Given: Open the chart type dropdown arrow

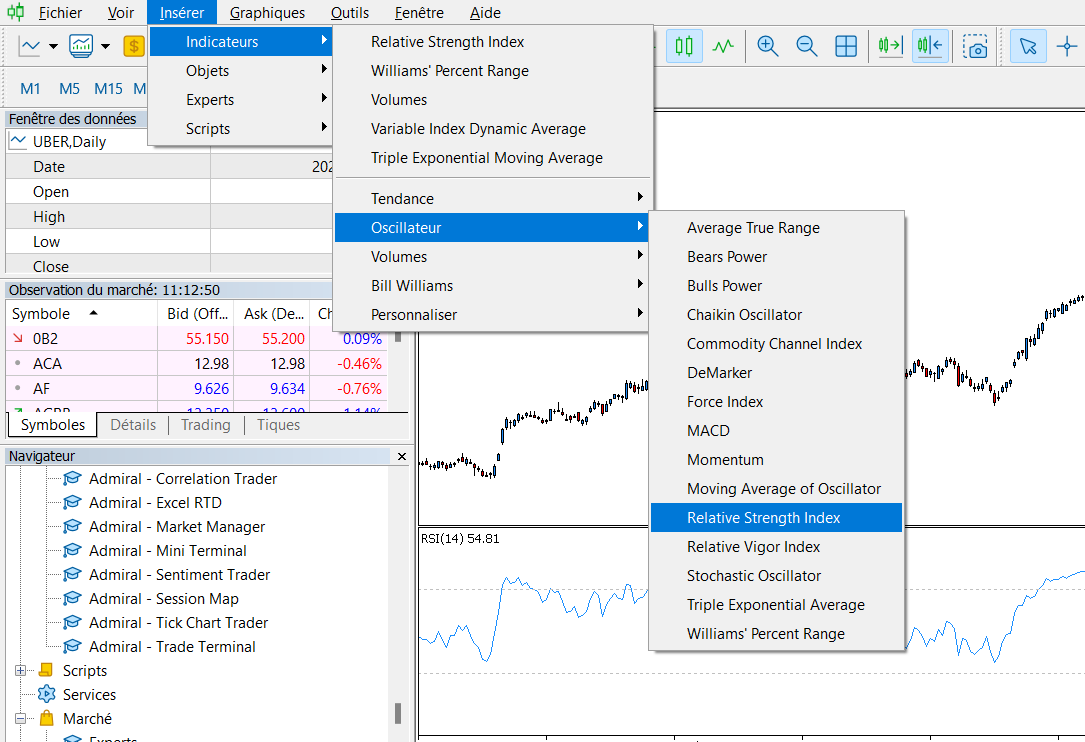Looking at the screenshot, I should [53, 46].
